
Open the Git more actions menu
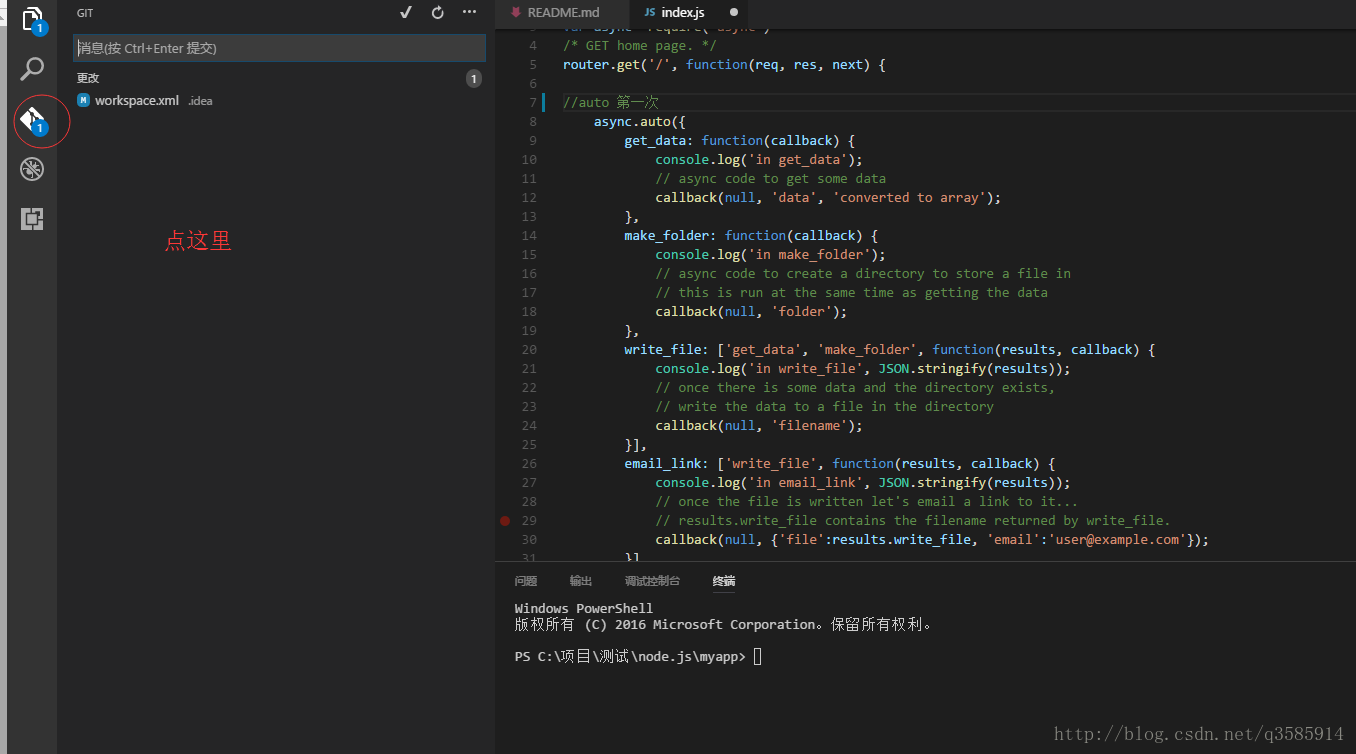[469, 13]
